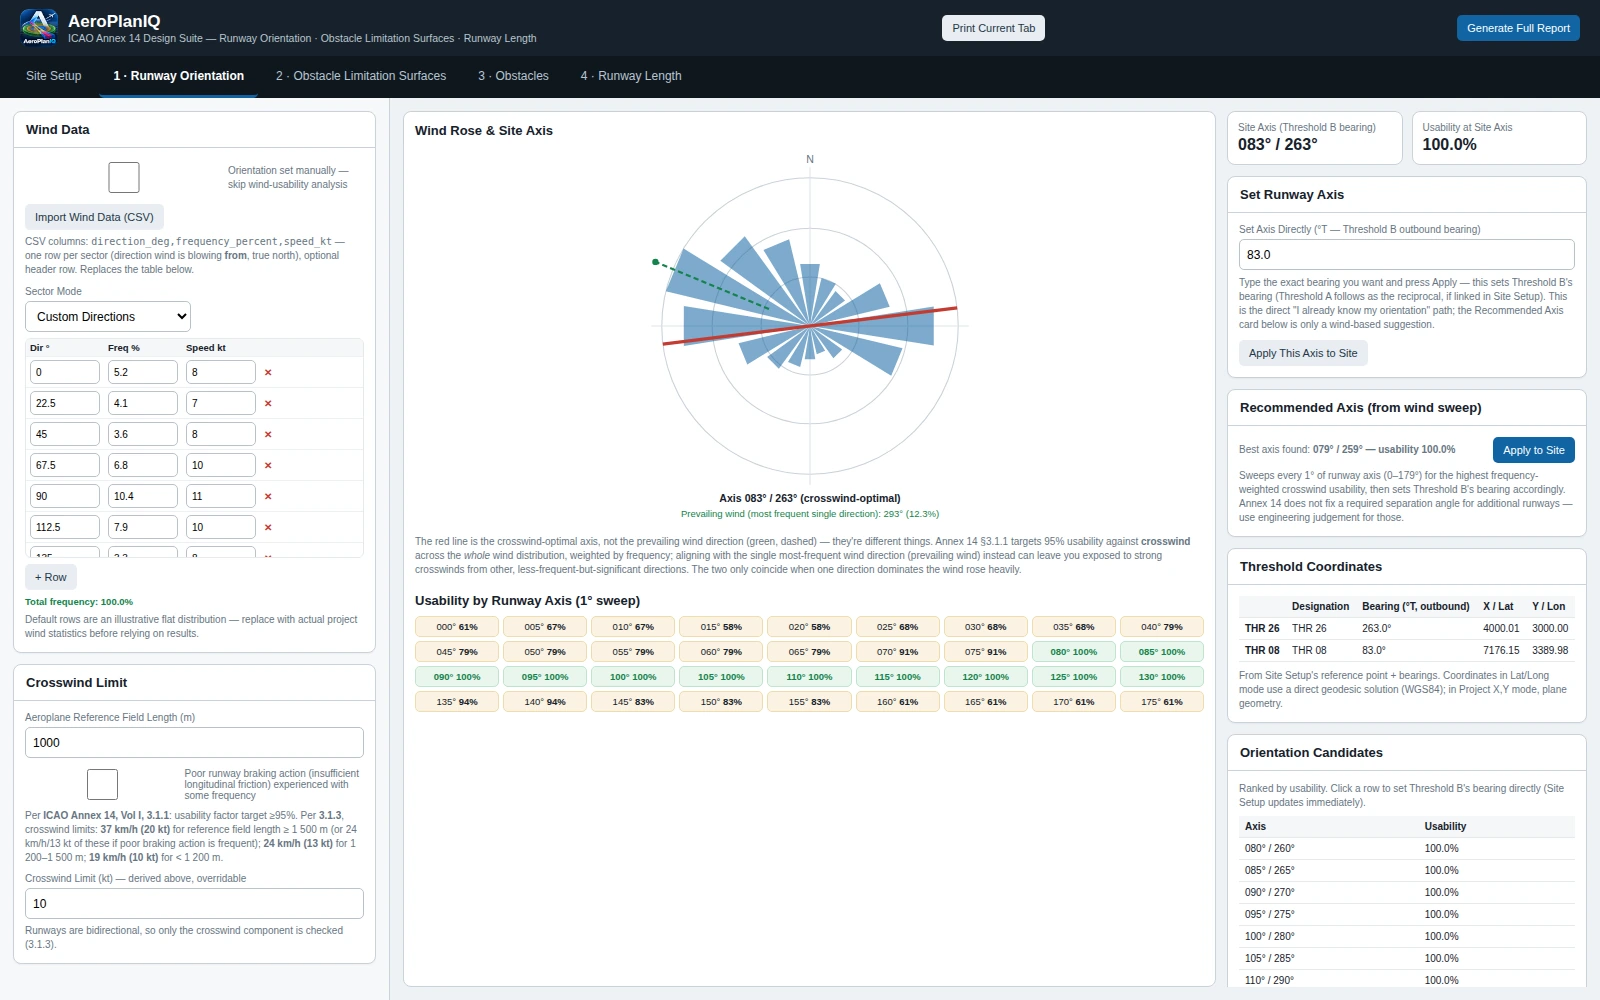Delete the 90 degree wind row

pyautogui.click(x=268, y=496)
